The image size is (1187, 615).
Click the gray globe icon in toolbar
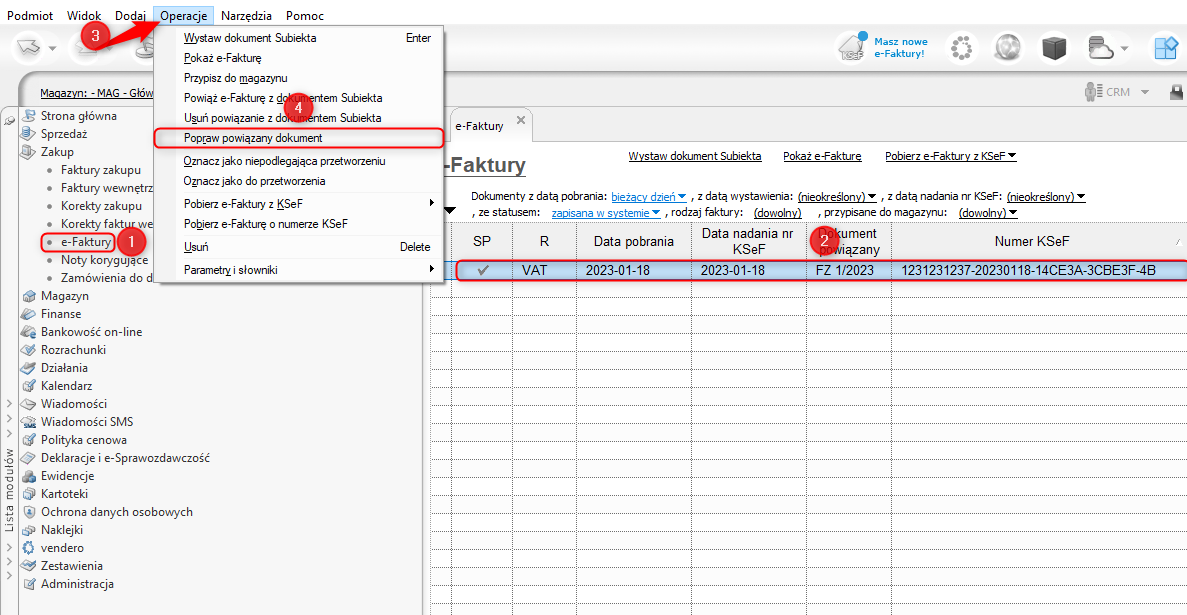tap(1007, 47)
